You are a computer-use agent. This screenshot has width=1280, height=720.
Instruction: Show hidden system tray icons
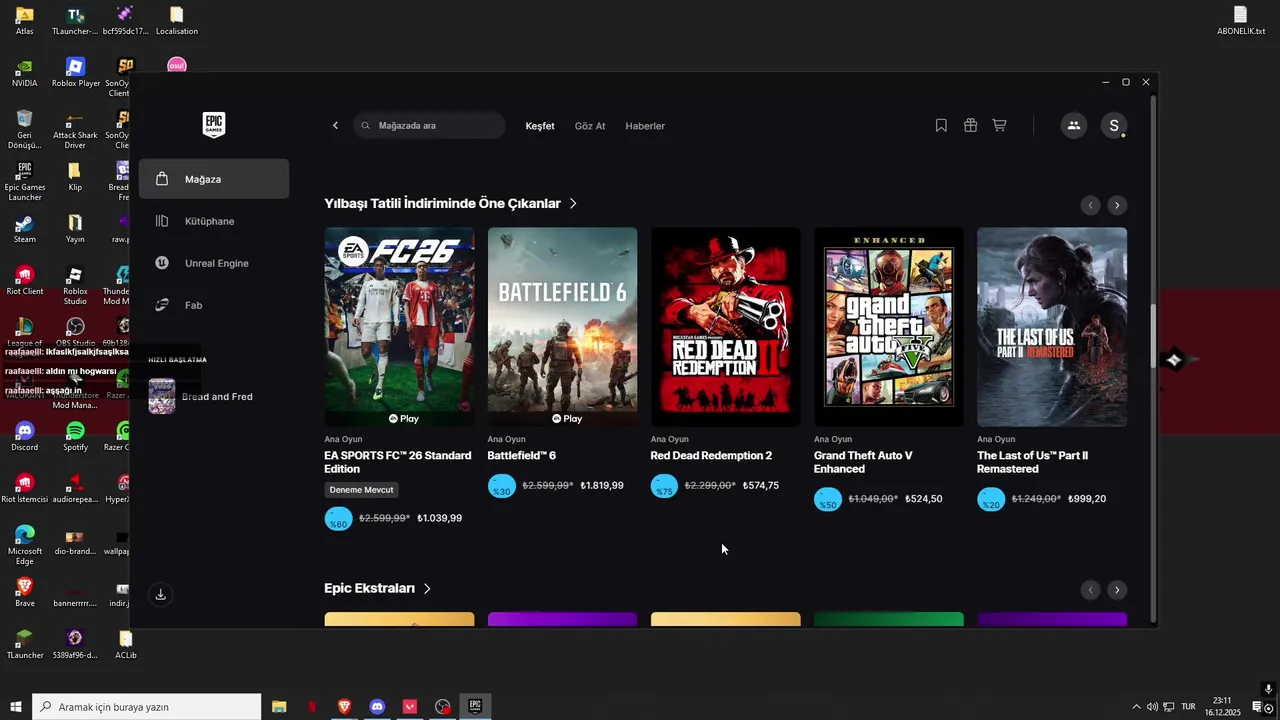1135,707
